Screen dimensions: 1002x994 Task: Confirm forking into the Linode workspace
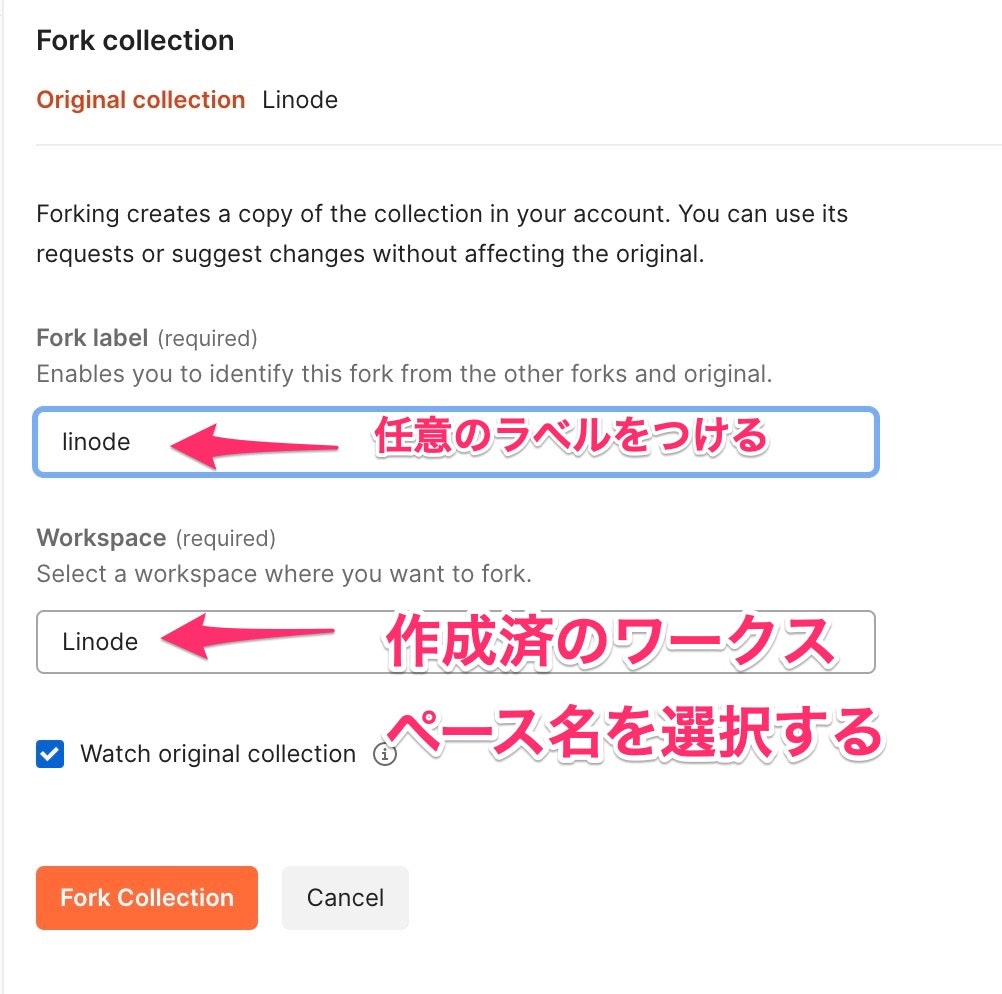pyautogui.click(x=146, y=897)
